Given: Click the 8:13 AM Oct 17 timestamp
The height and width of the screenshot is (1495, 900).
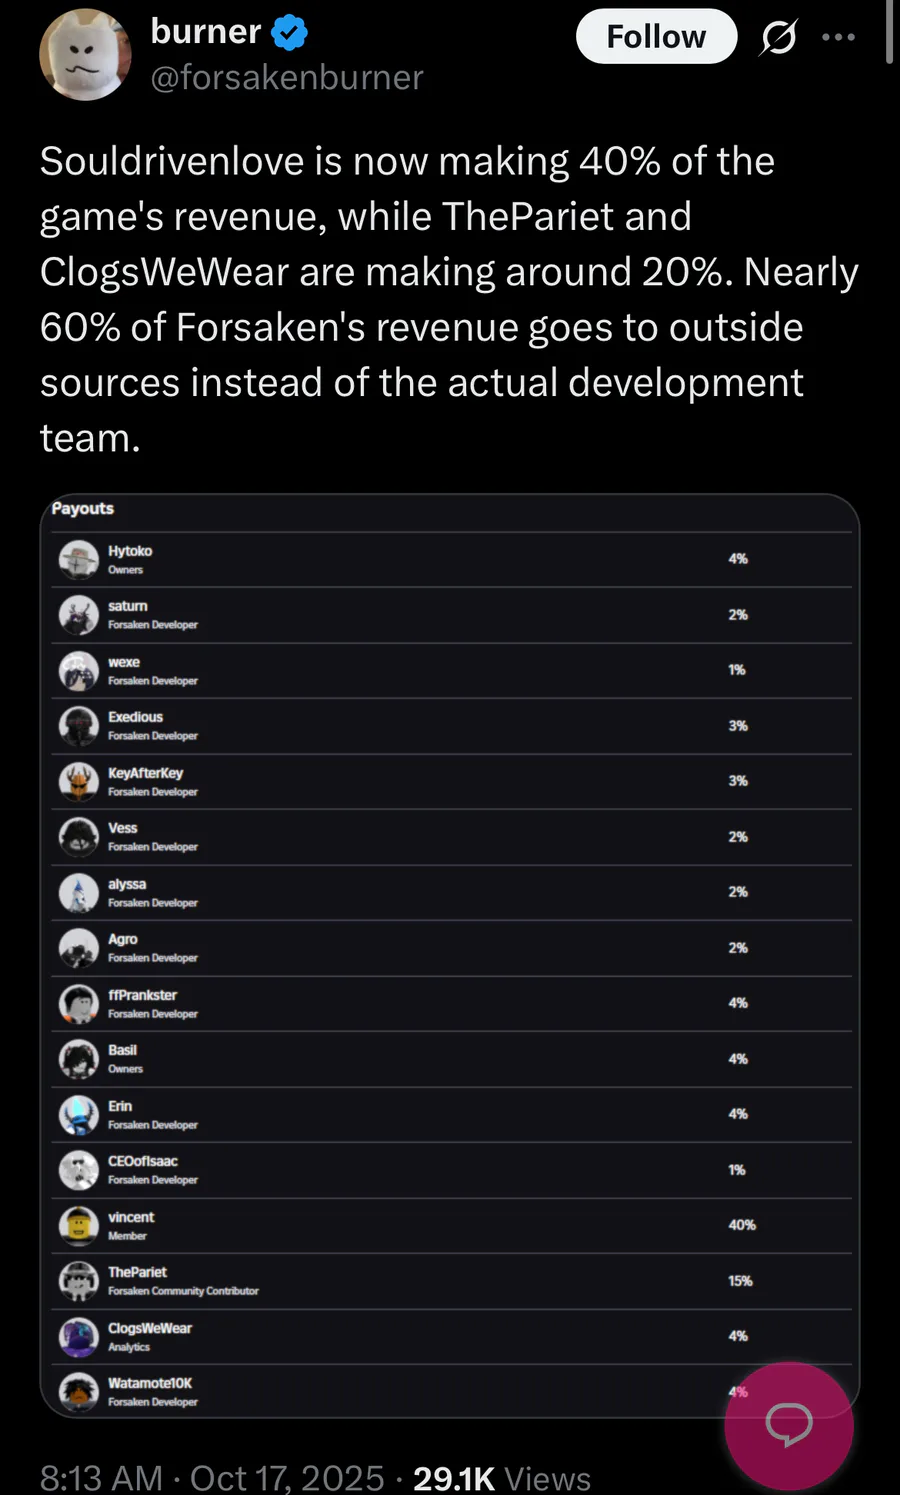Looking at the screenshot, I should pyautogui.click(x=211, y=1477).
